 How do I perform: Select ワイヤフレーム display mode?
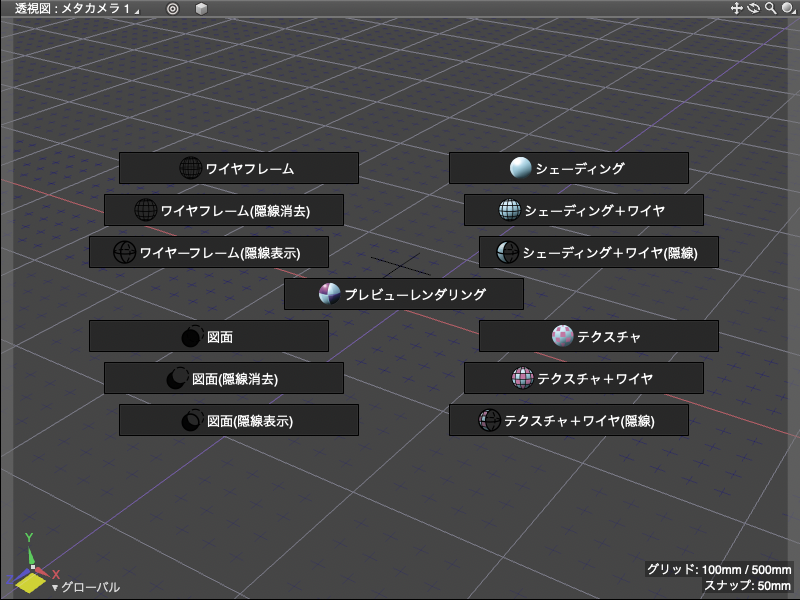[x=238, y=168]
